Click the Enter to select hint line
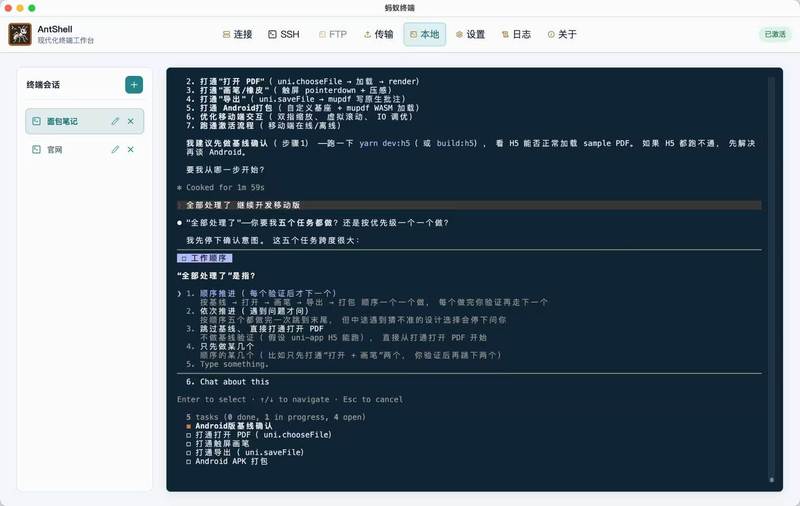Screen dimensions: 800x506 290,399
